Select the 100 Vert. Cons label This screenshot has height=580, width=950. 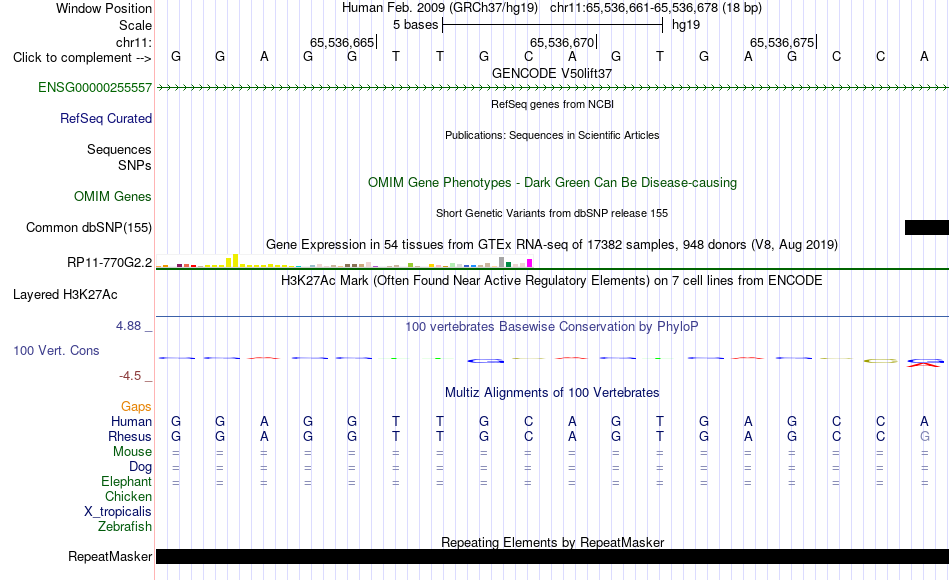click(56, 350)
